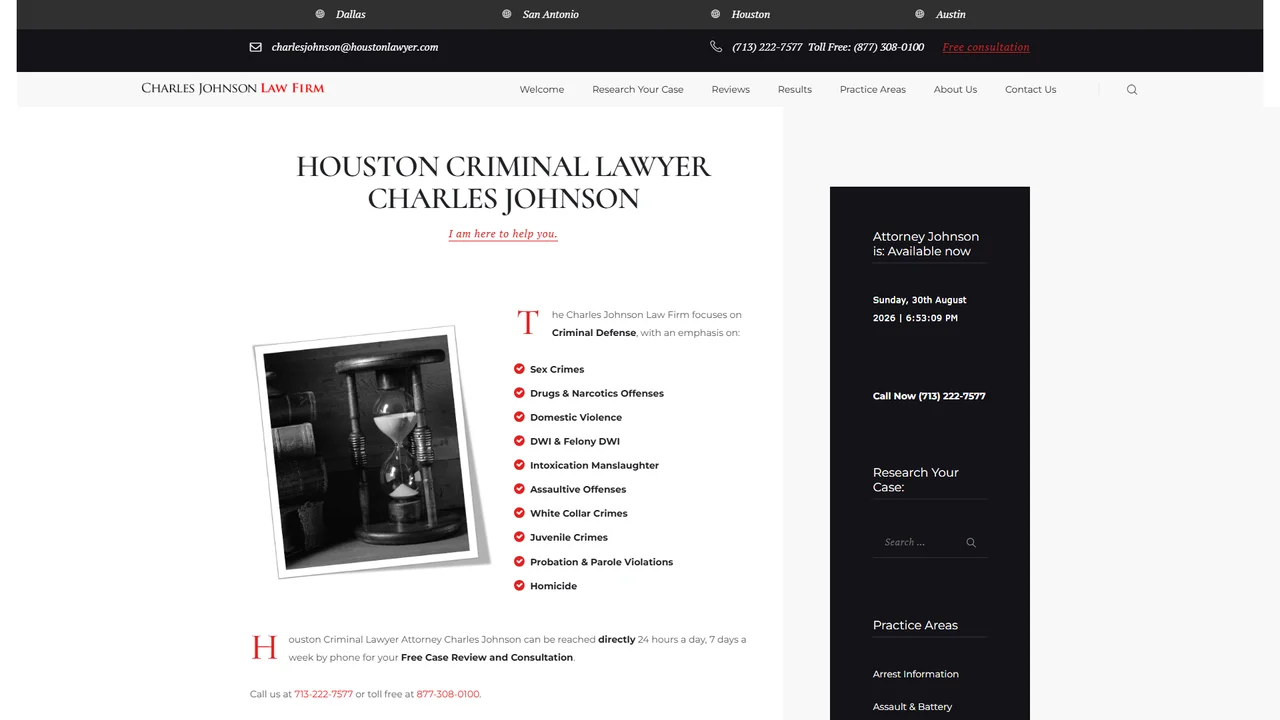
Task: Click the red check icon beside Homicide
Action: click(x=519, y=586)
